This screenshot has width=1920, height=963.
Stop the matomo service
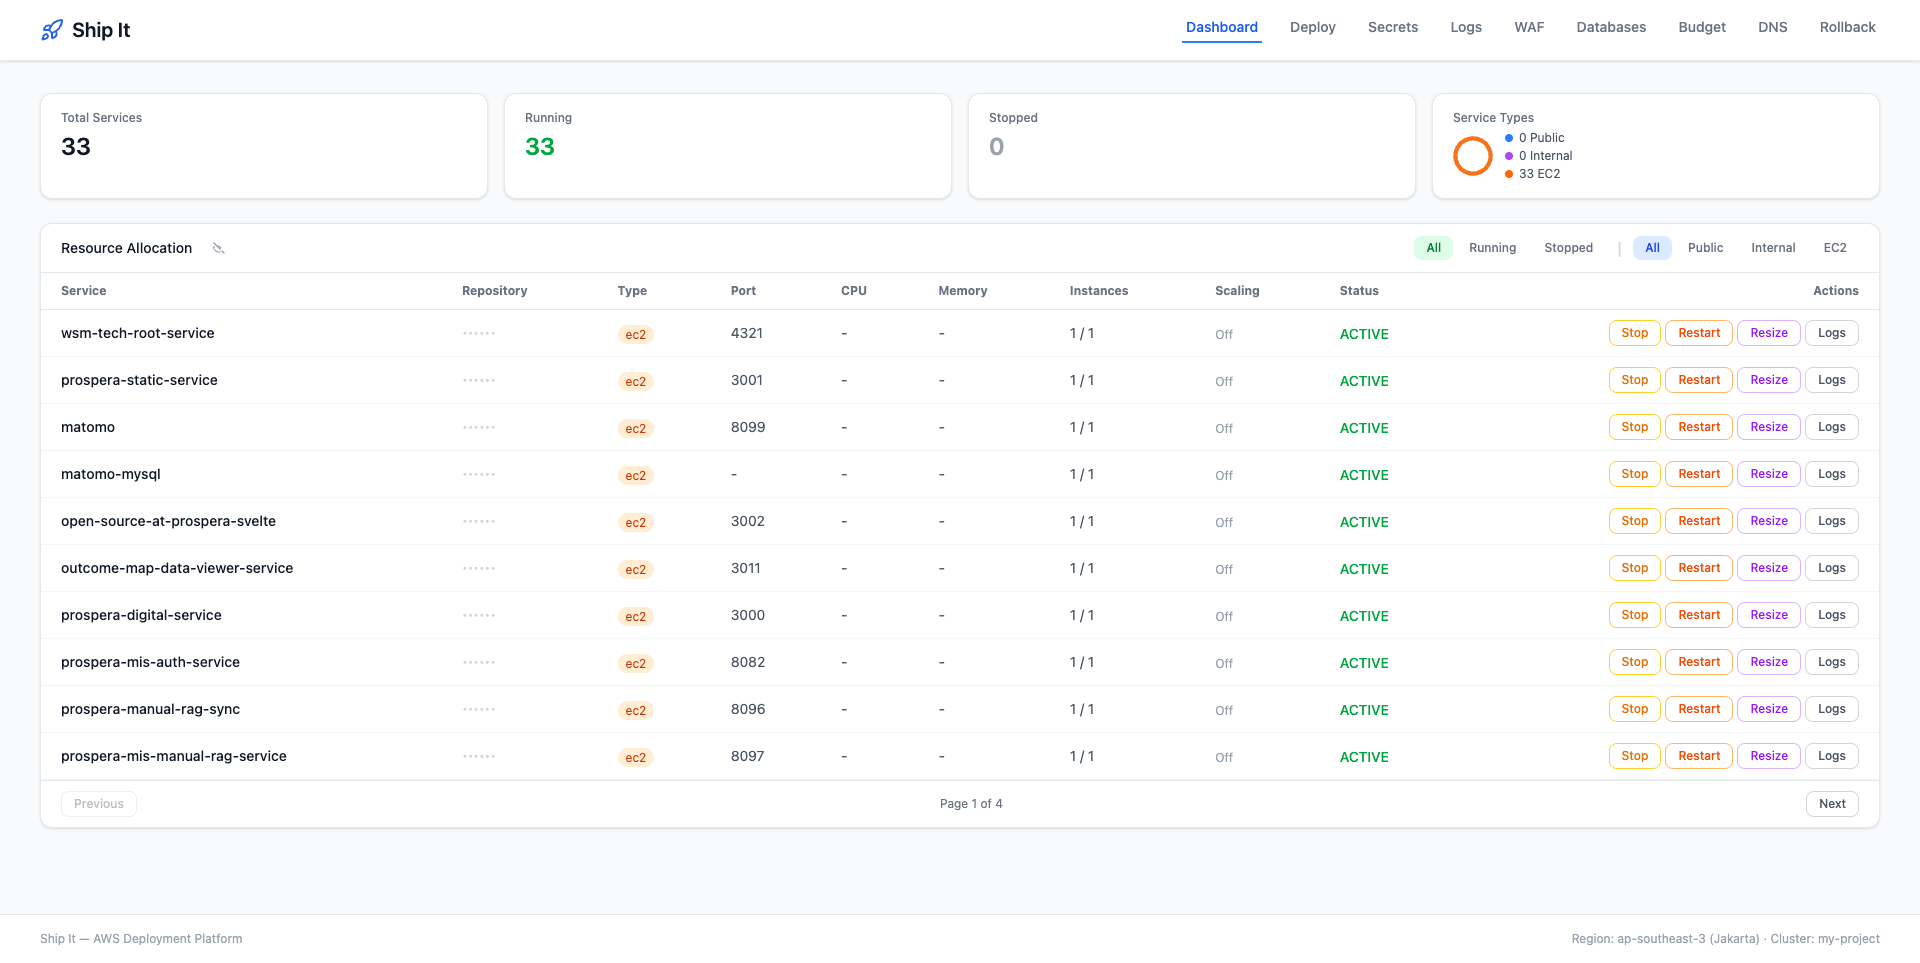1634,427
